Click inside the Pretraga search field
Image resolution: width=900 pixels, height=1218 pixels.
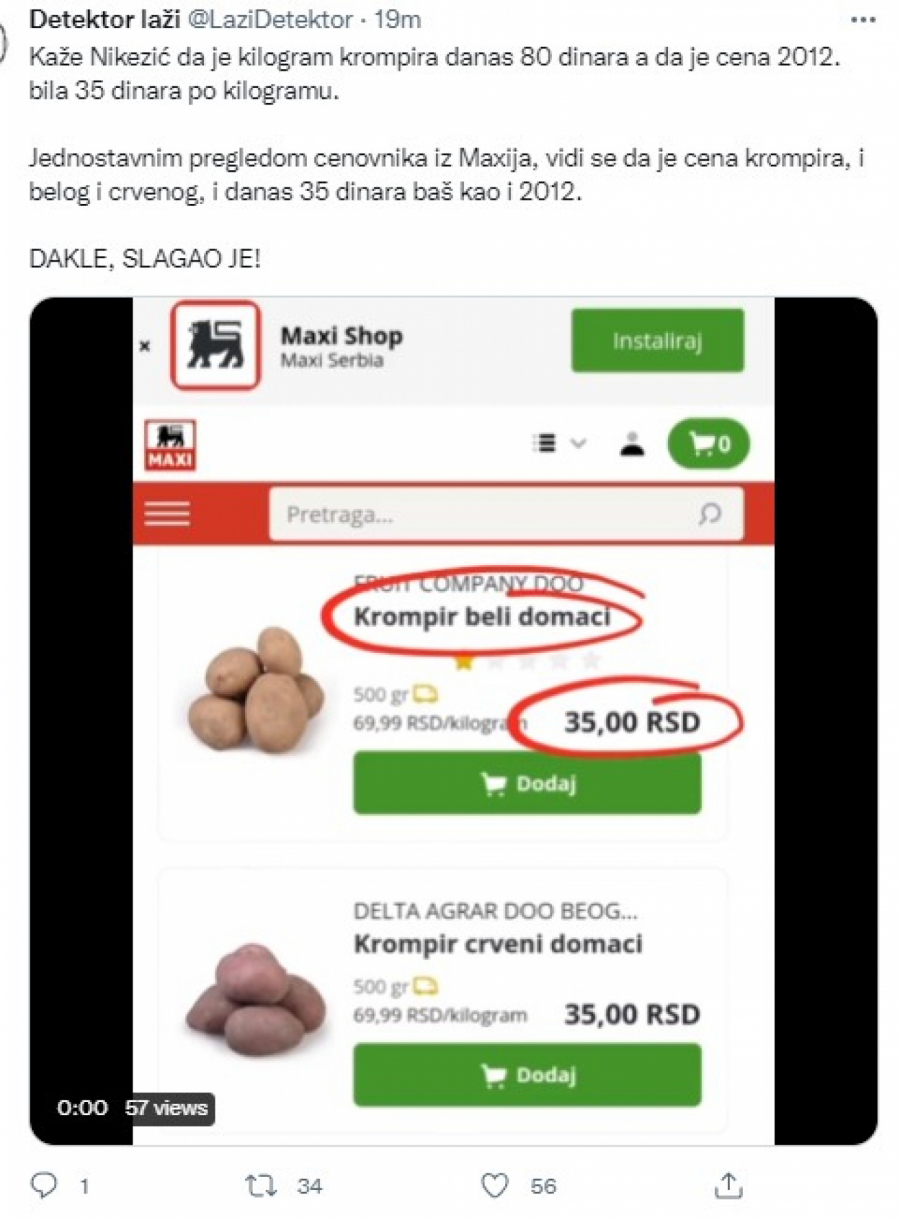tap(506, 514)
